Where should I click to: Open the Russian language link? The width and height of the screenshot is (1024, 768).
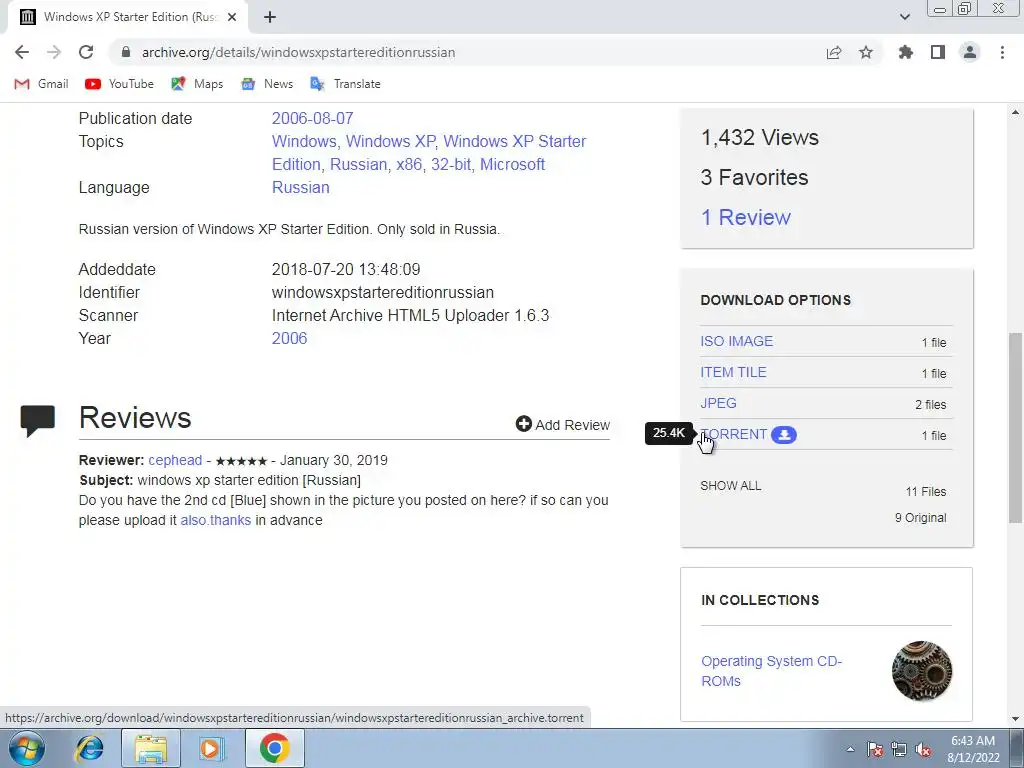click(300, 187)
